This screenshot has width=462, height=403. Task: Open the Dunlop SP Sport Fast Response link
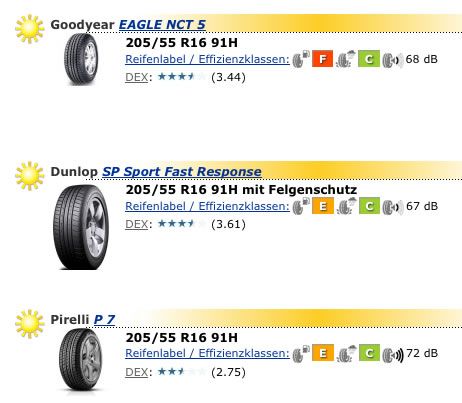pos(182,172)
